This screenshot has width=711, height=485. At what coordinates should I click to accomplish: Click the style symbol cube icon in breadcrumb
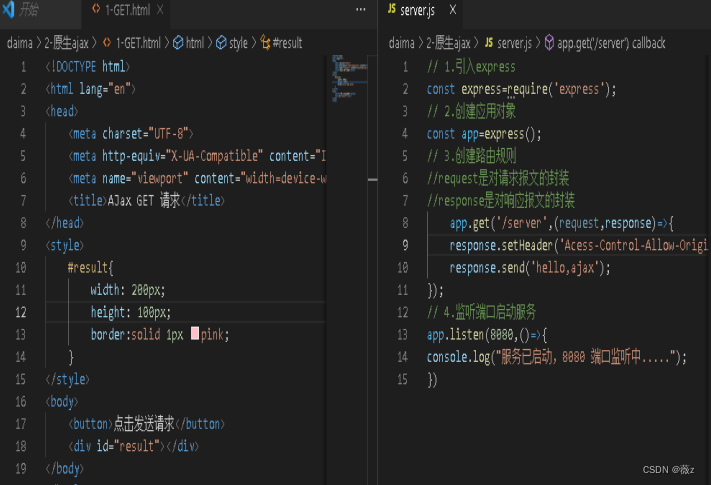pos(221,43)
